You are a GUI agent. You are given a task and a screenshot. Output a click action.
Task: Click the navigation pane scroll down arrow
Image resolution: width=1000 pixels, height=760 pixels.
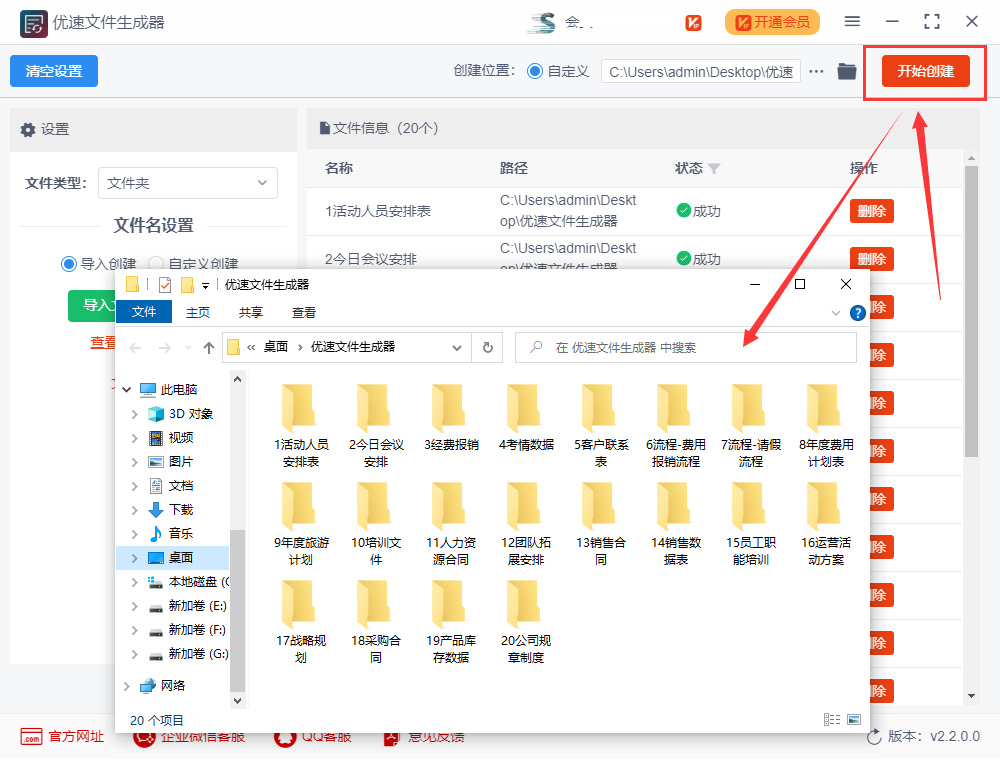237,701
